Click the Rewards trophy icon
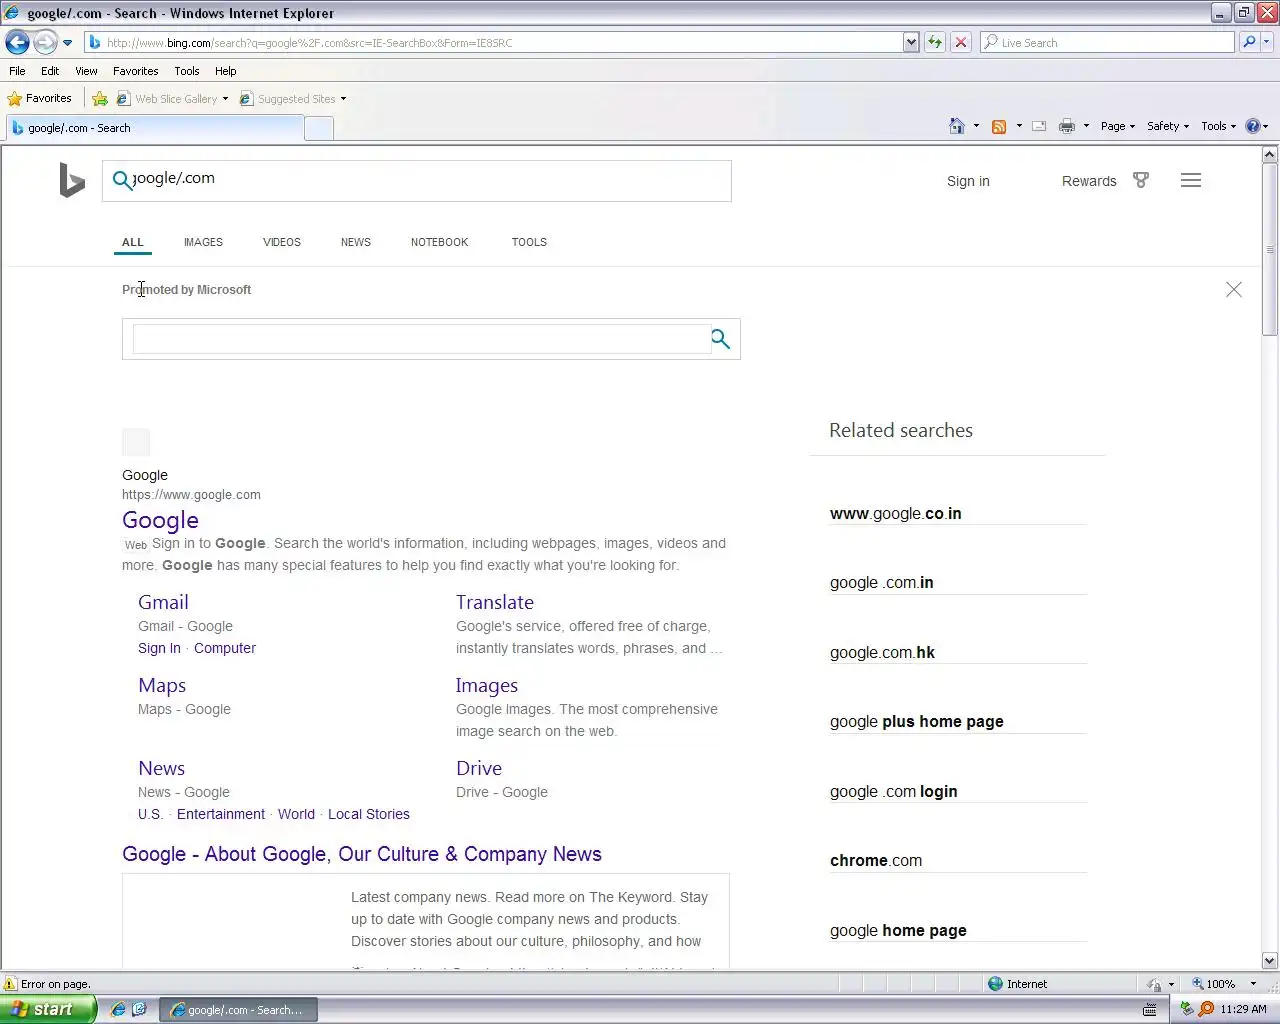Viewport: 1280px width, 1024px height. pos(1140,180)
